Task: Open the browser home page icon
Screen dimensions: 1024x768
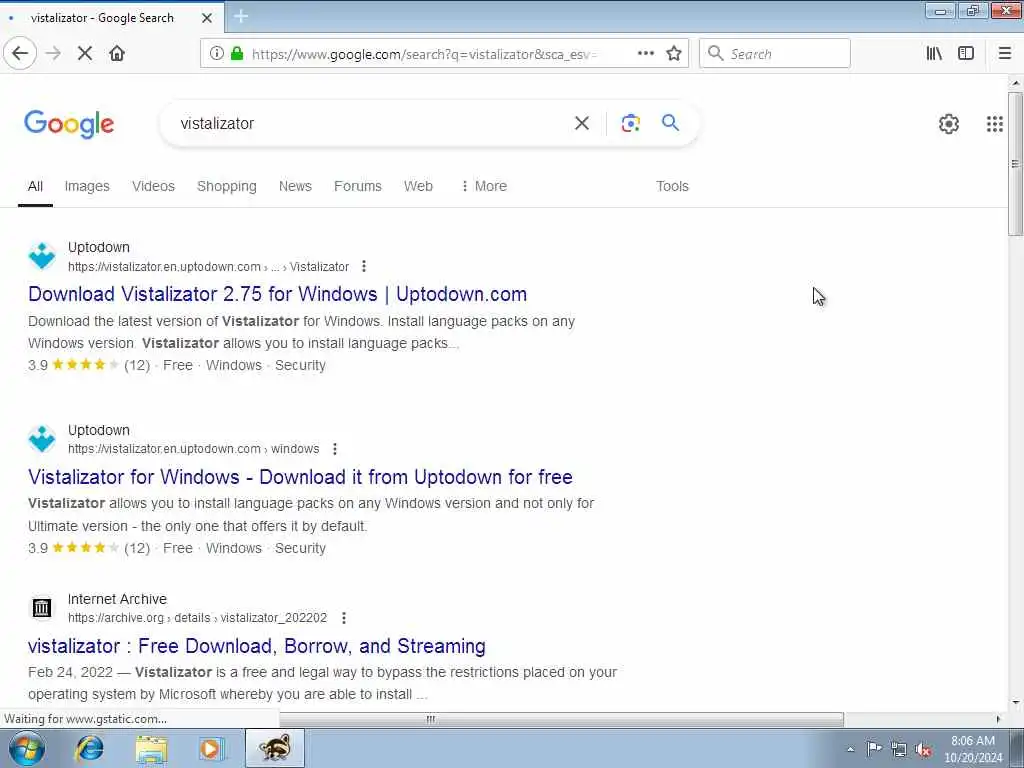Action: (117, 54)
